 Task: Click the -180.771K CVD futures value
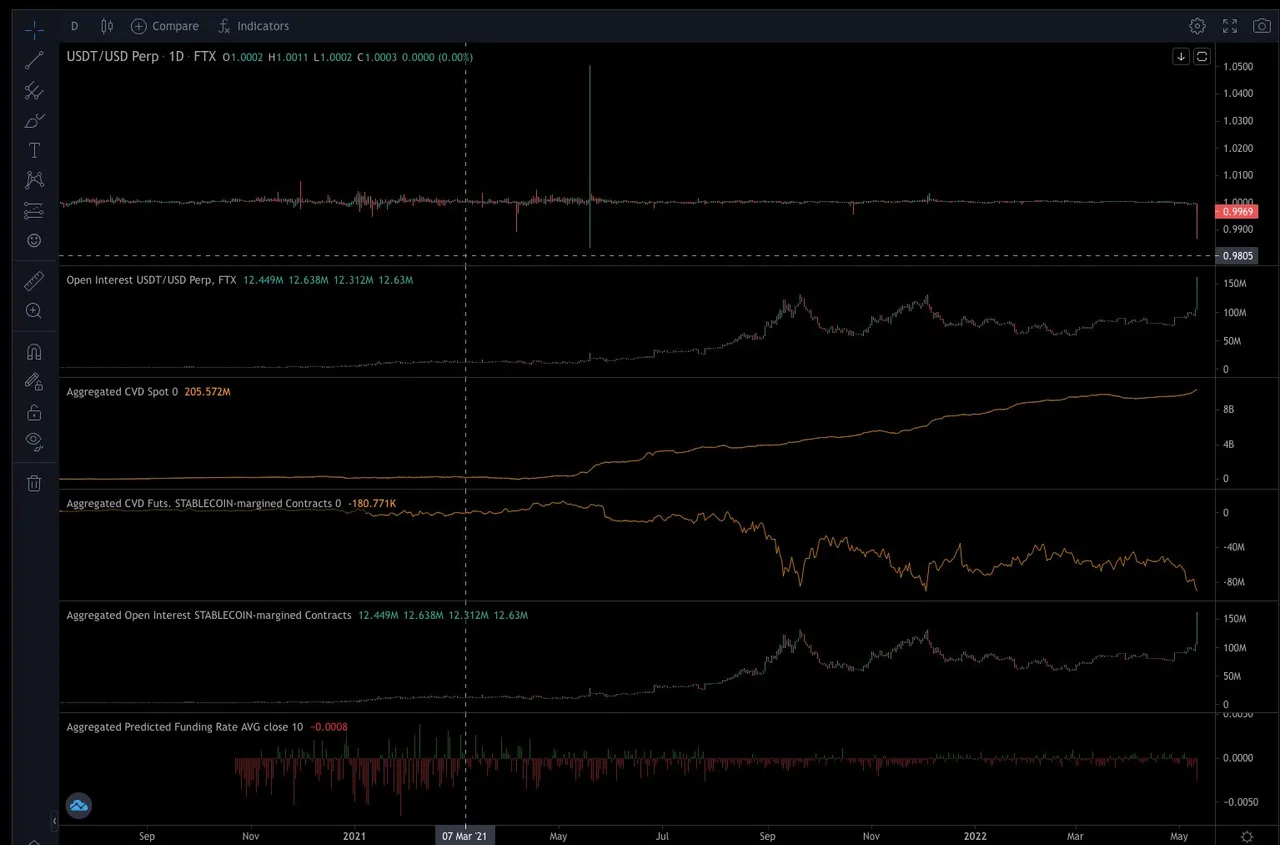(371, 503)
